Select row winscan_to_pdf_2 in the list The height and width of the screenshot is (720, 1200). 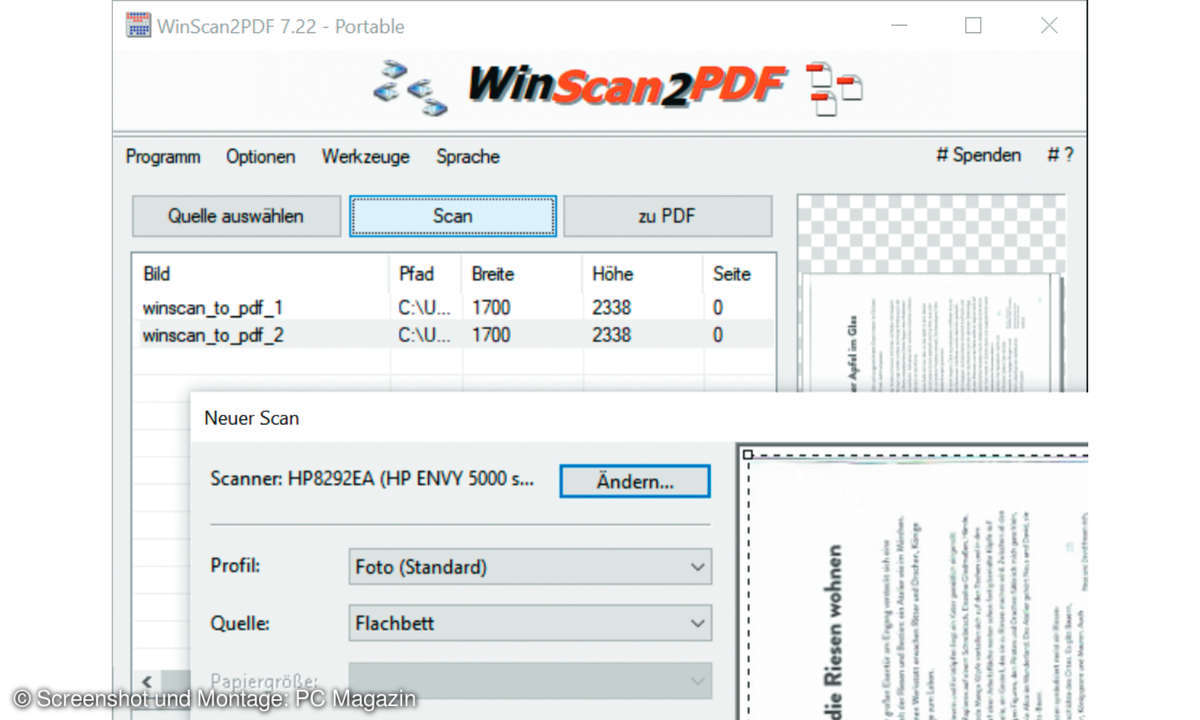coord(453,335)
